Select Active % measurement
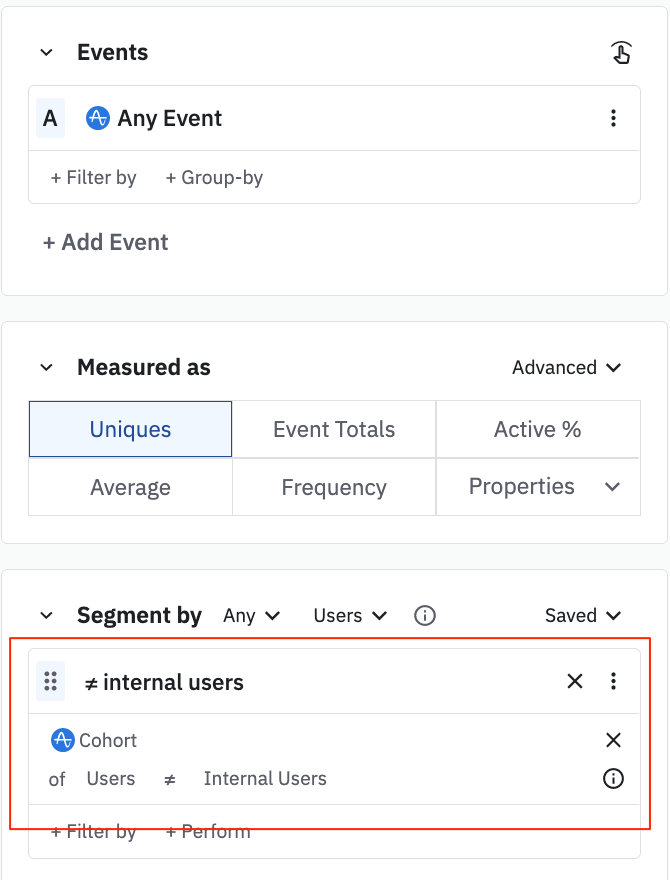The image size is (670, 880). (537, 429)
